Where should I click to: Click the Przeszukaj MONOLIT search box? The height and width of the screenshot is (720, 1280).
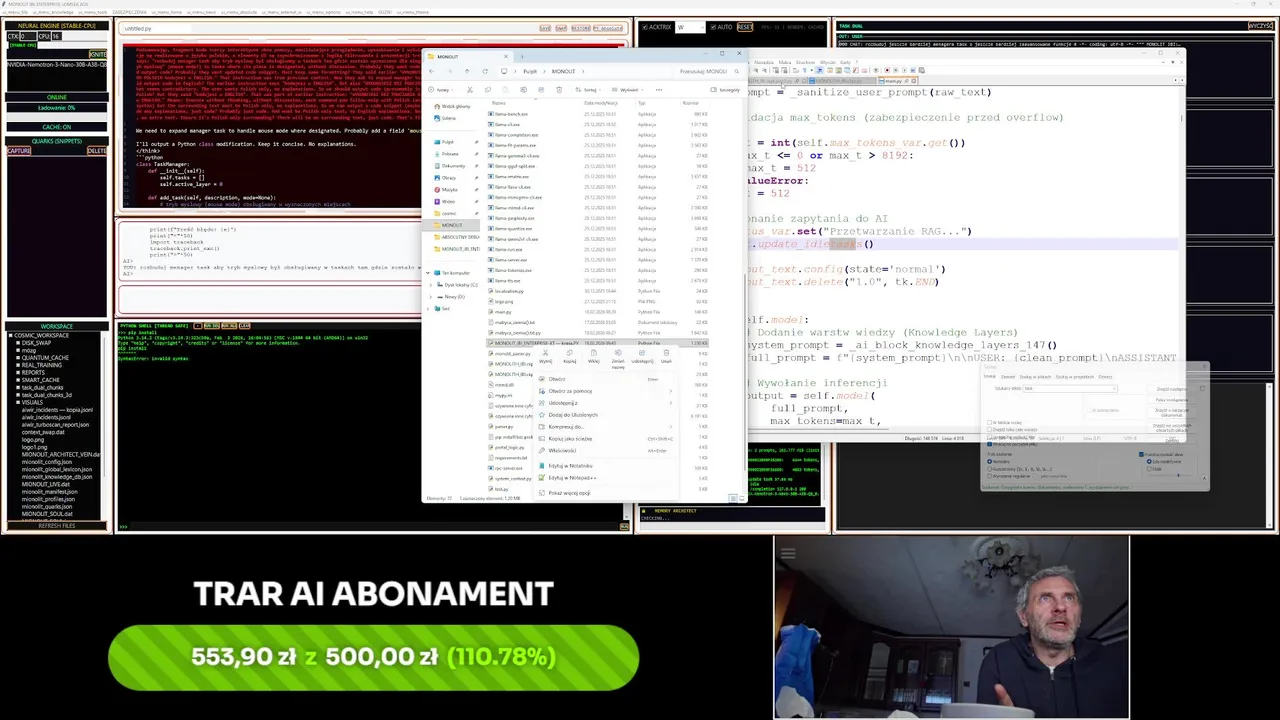coord(708,71)
